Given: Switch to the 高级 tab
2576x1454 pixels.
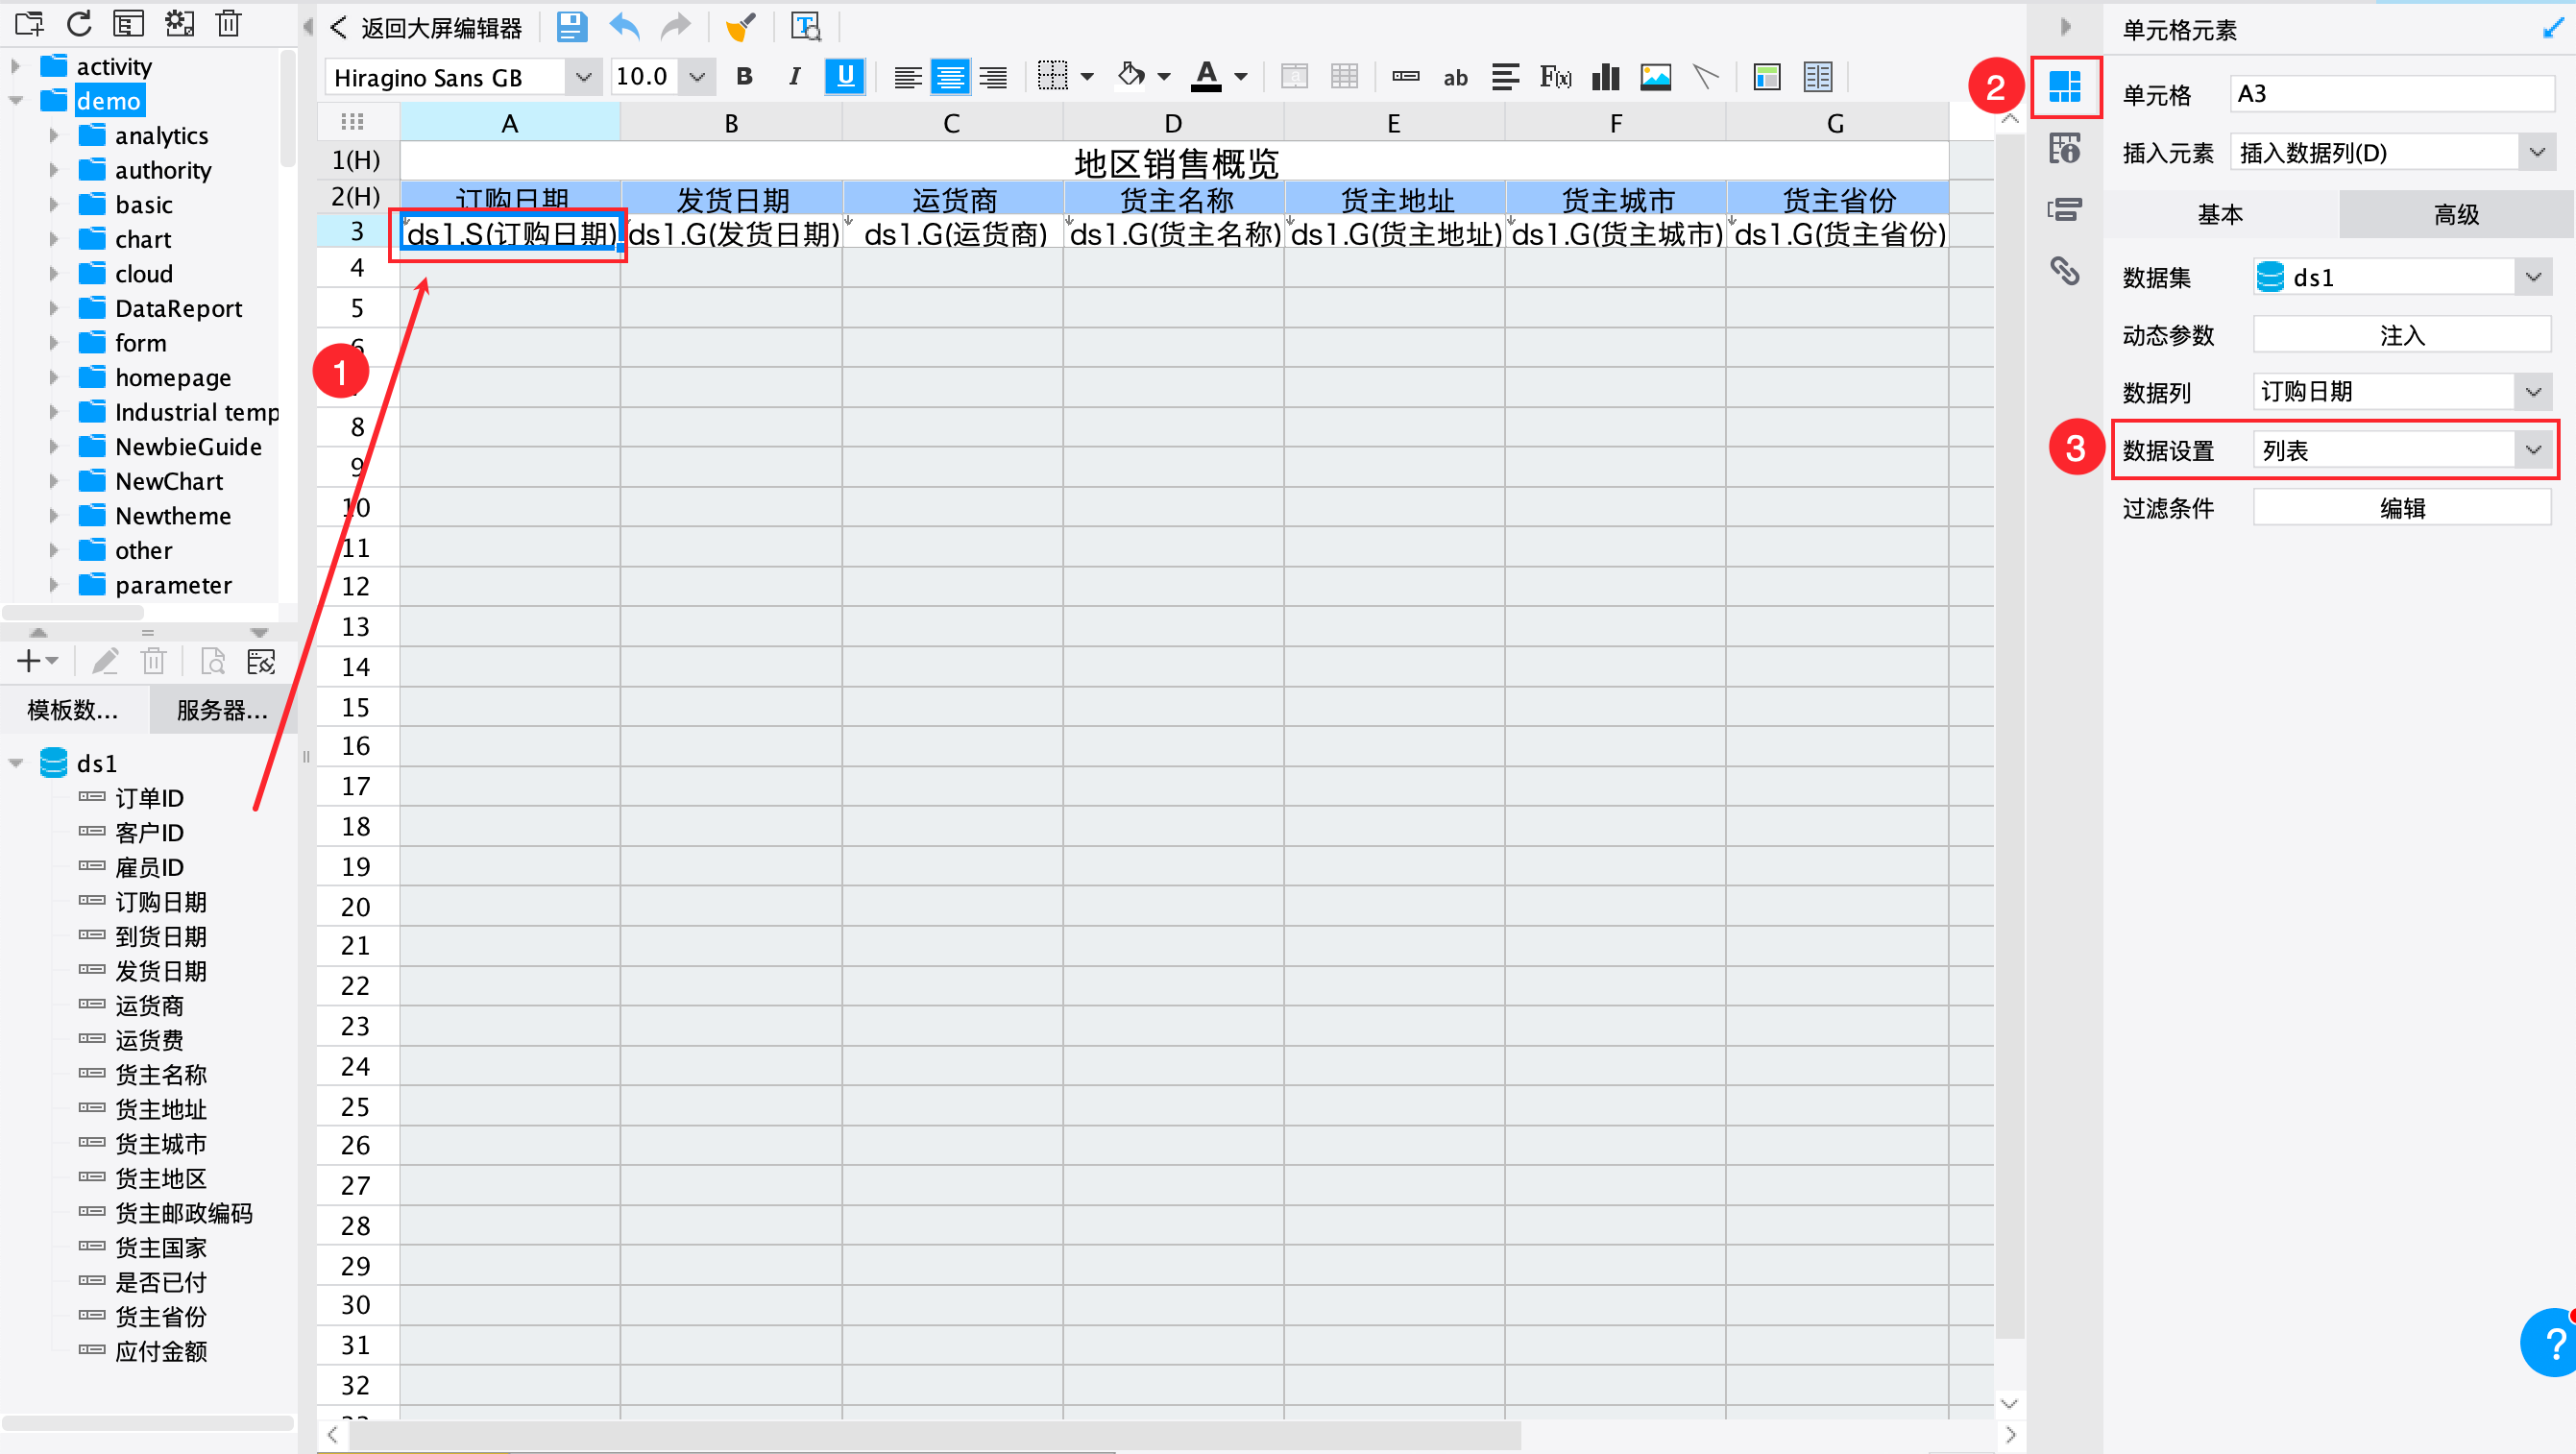Looking at the screenshot, I should click(2455, 214).
